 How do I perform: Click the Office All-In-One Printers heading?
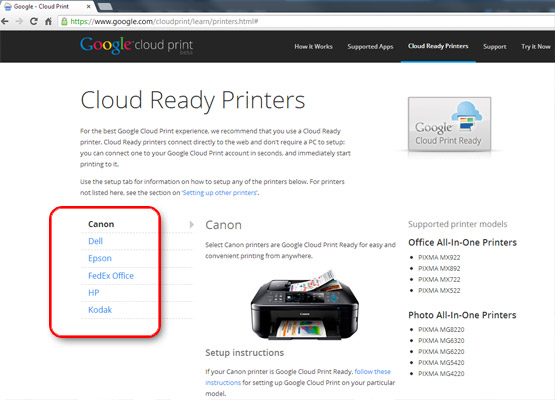coord(462,242)
